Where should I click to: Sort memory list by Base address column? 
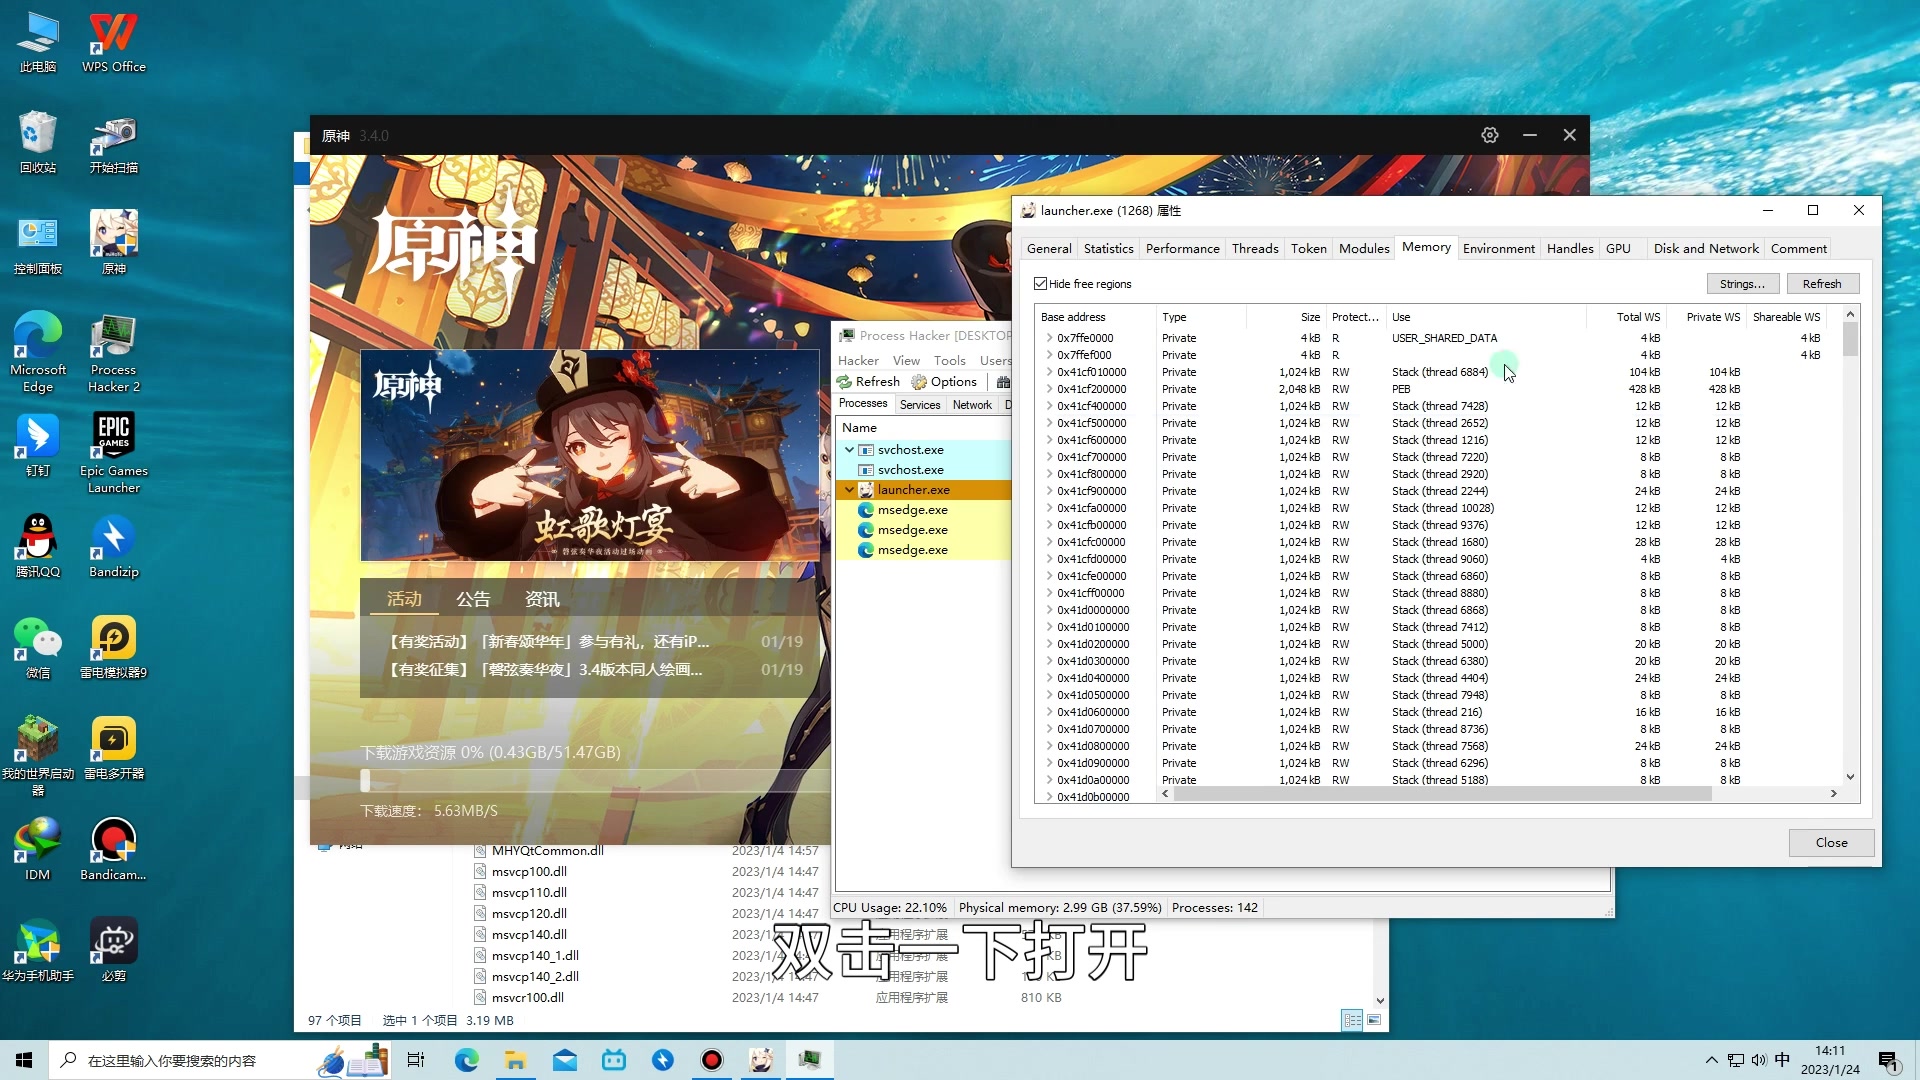pyautogui.click(x=1095, y=317)
